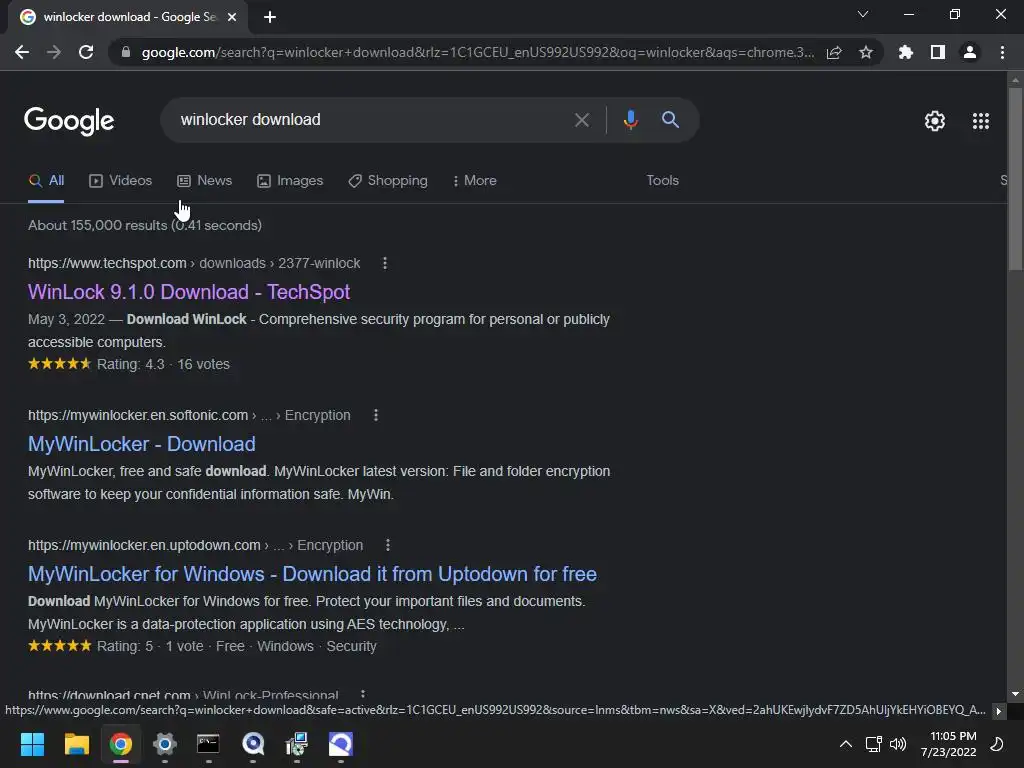Viewport: 1024px width, 768px height.
Task: Open Google quick settings gear
Action: 935,121
